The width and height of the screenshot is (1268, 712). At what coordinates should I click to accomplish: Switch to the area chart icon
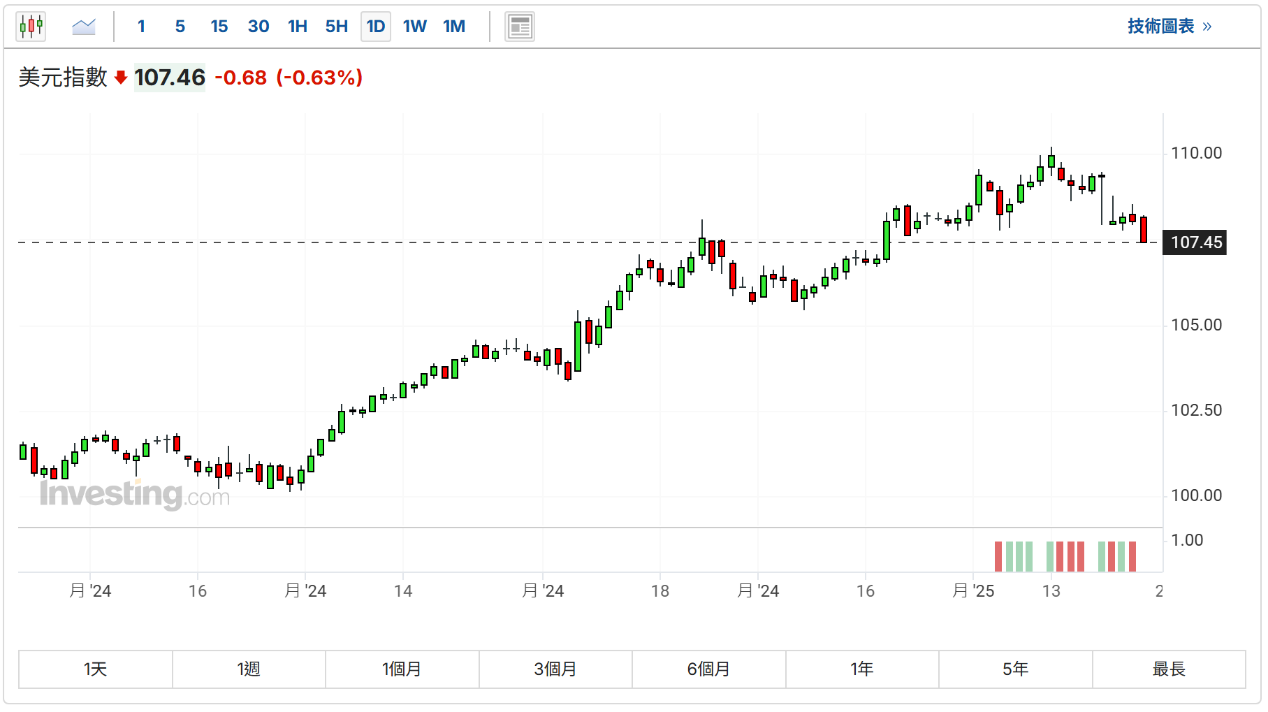click(x=84, y=27)
